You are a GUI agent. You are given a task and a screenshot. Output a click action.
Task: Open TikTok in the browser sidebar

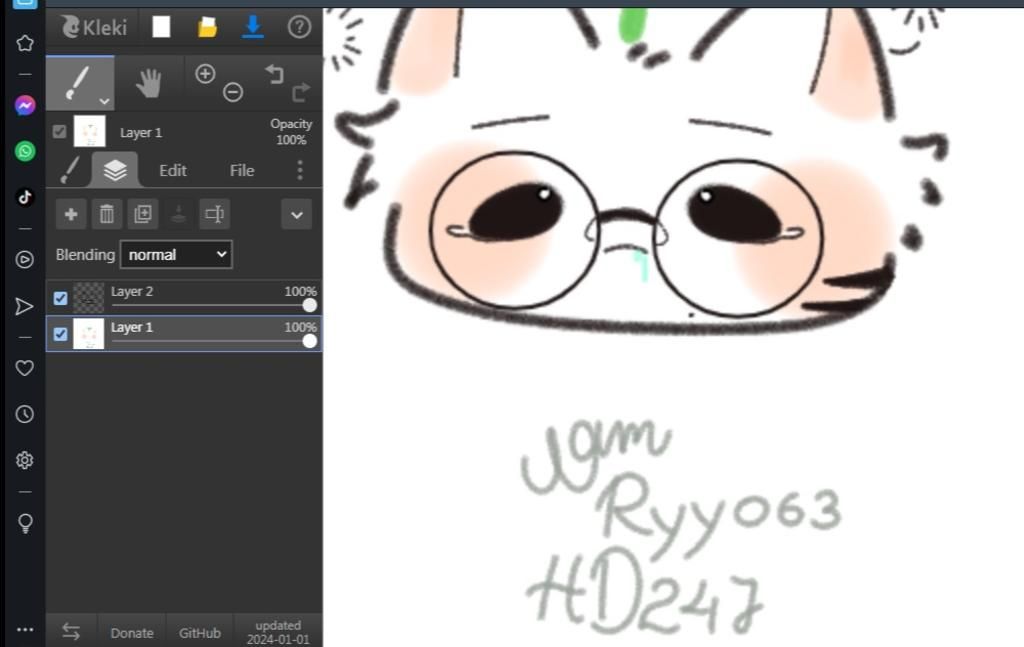[x=25, y=197]
